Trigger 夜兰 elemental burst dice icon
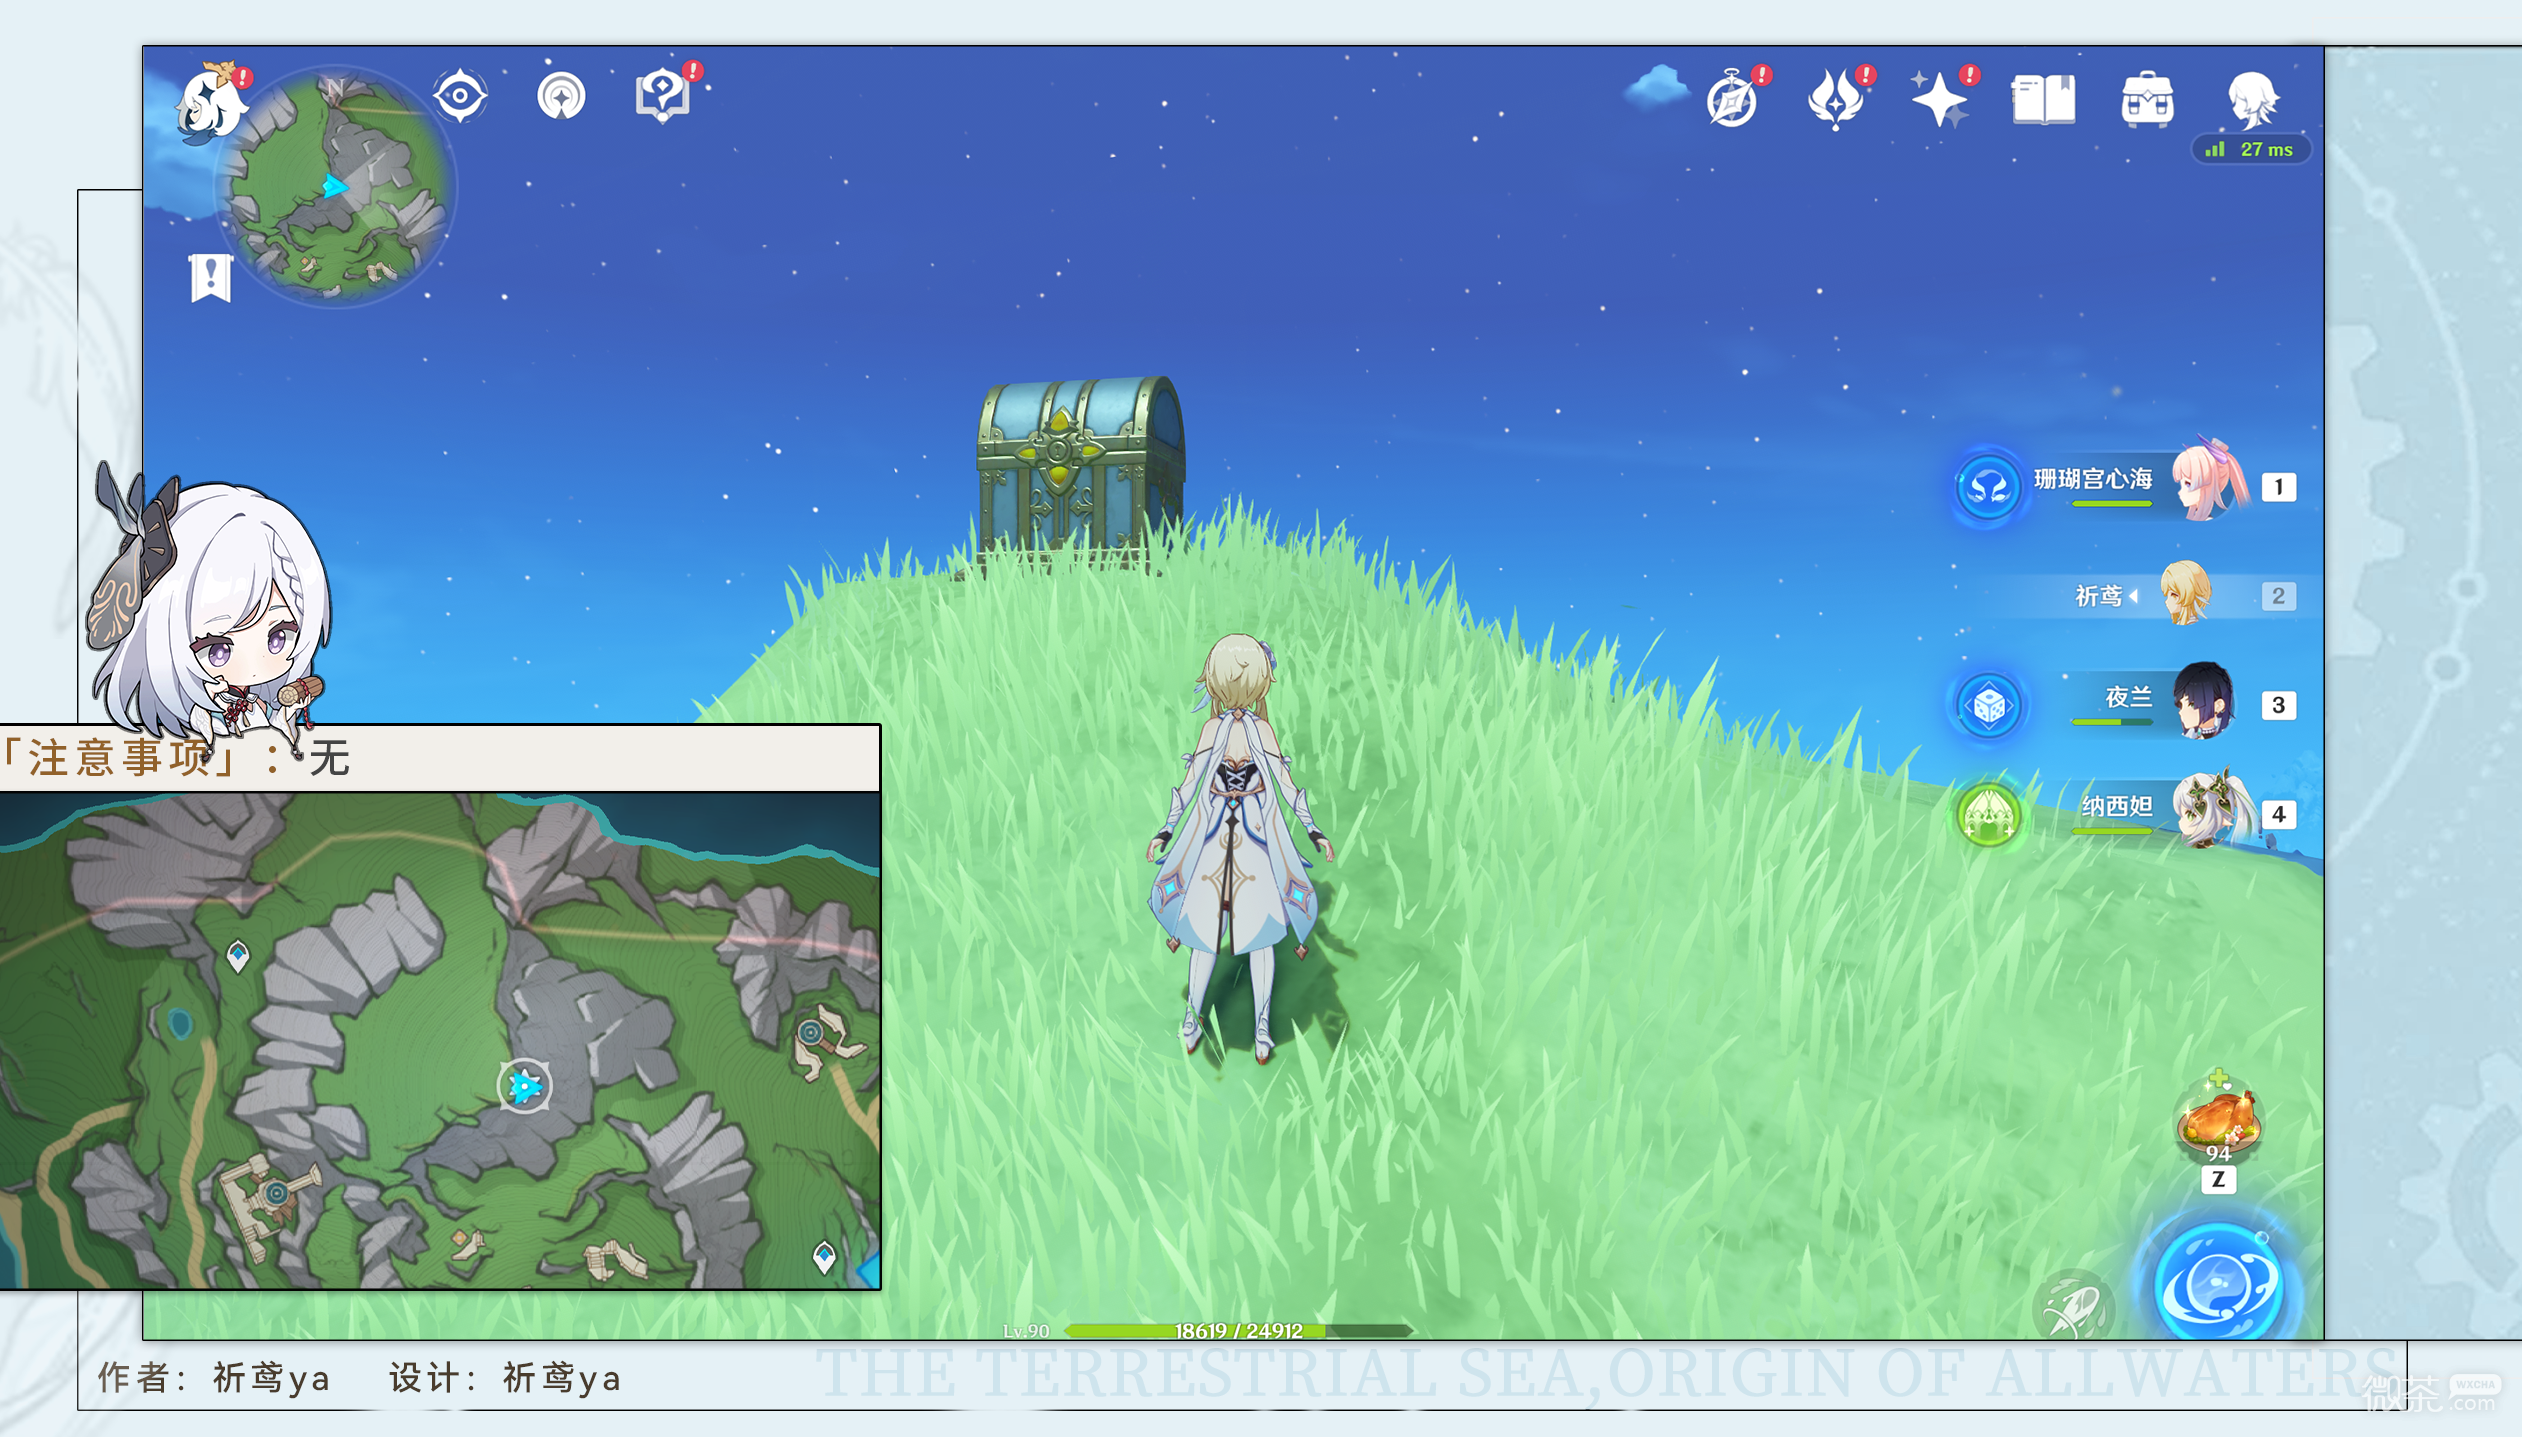Screen dimensions: 2522x1437 (x=1988, y=706)
